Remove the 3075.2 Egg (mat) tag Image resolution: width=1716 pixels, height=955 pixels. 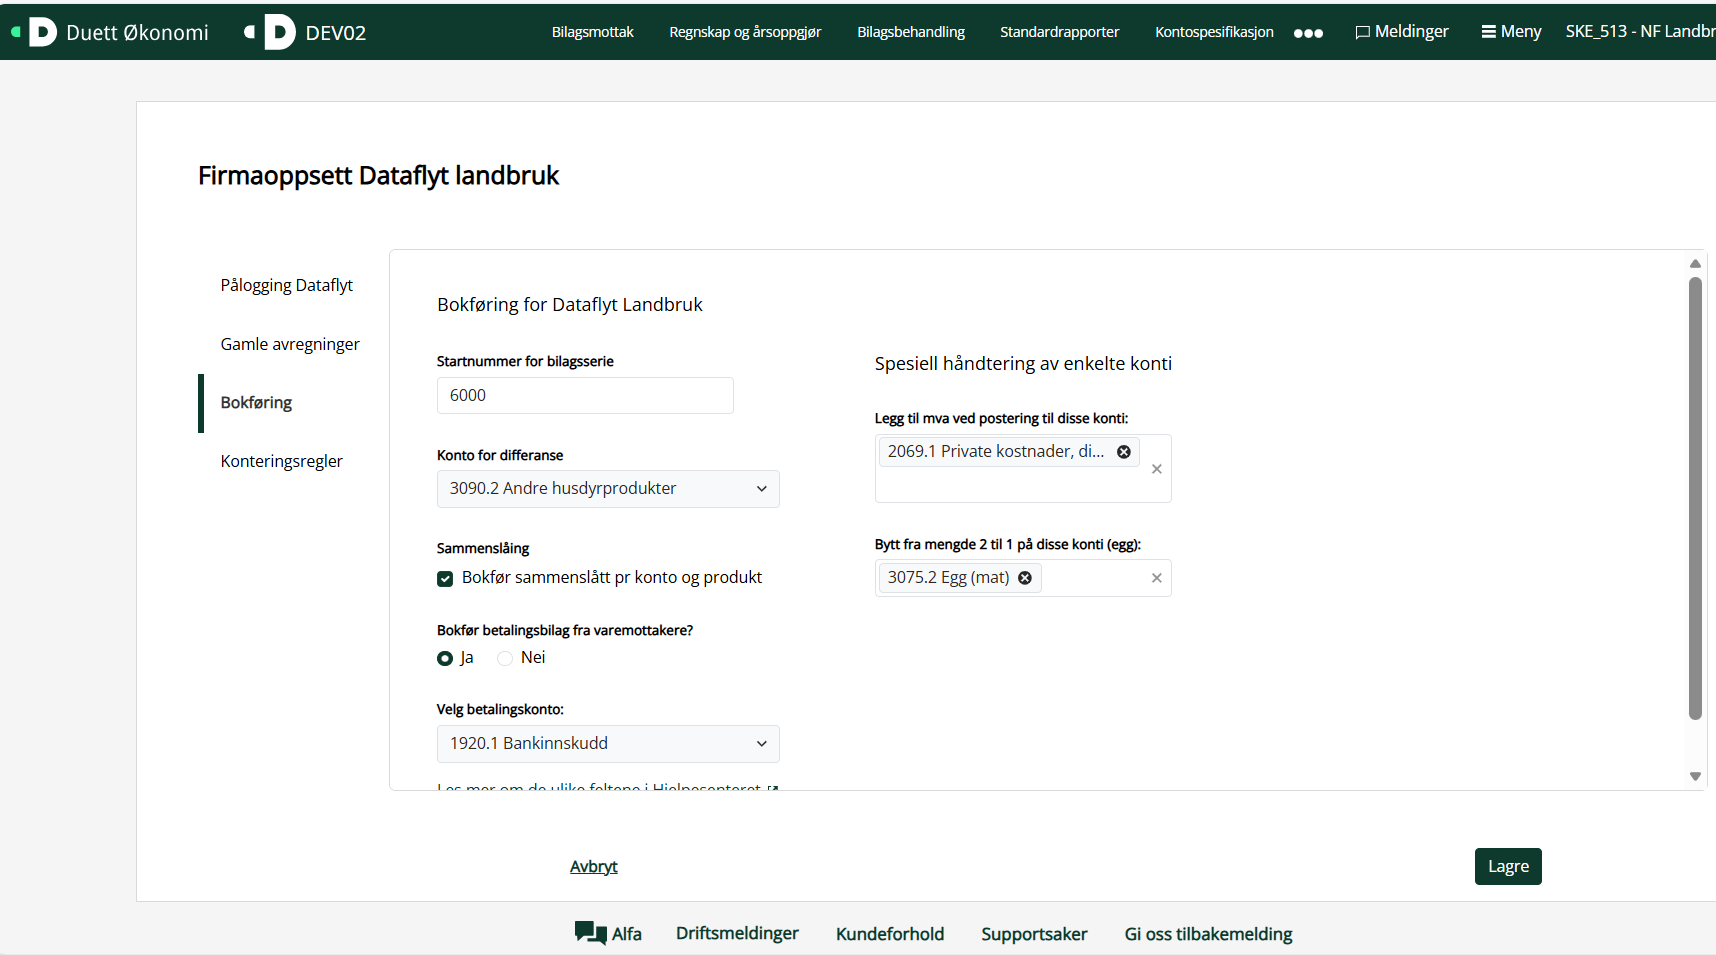[x=1025, y=578]
